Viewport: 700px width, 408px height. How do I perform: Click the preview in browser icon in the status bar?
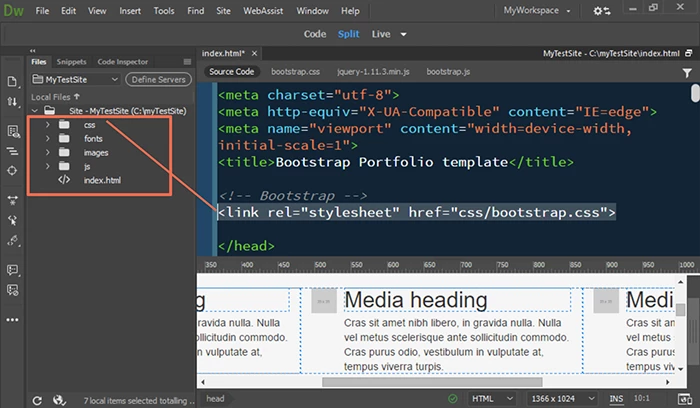click(x=684, y=399)
